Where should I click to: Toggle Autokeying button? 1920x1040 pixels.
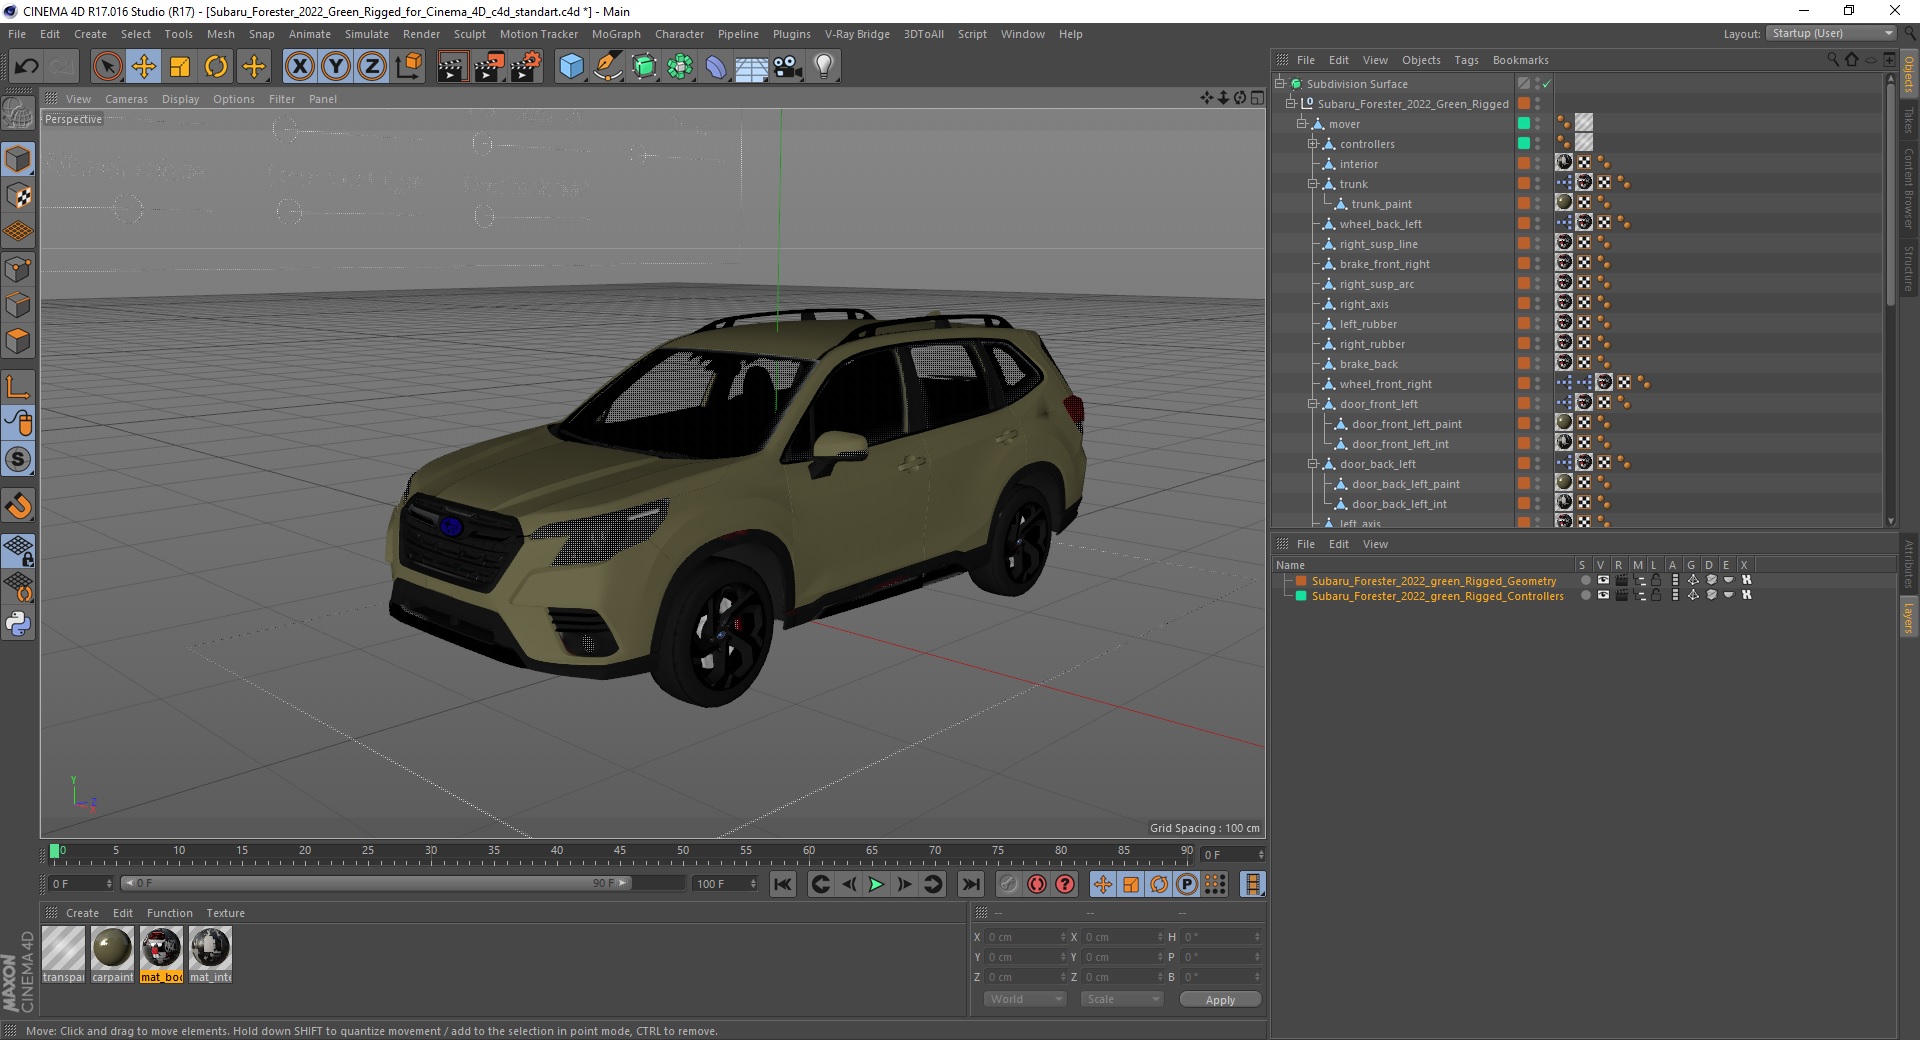1037,884
